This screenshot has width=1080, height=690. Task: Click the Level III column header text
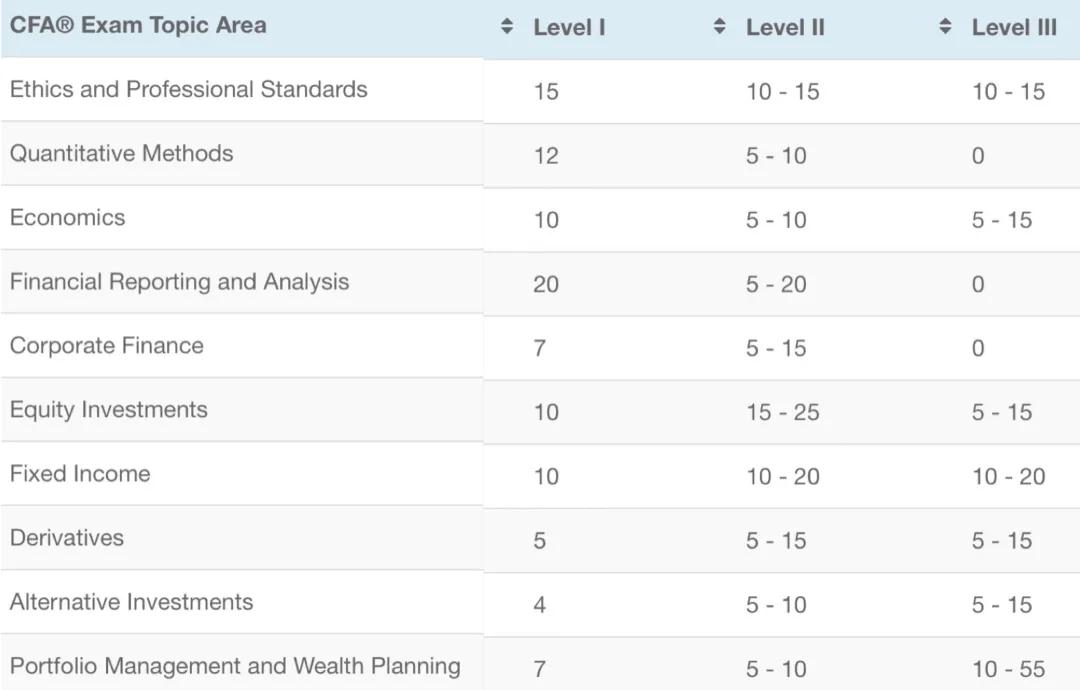click(x=1014, y=28)
